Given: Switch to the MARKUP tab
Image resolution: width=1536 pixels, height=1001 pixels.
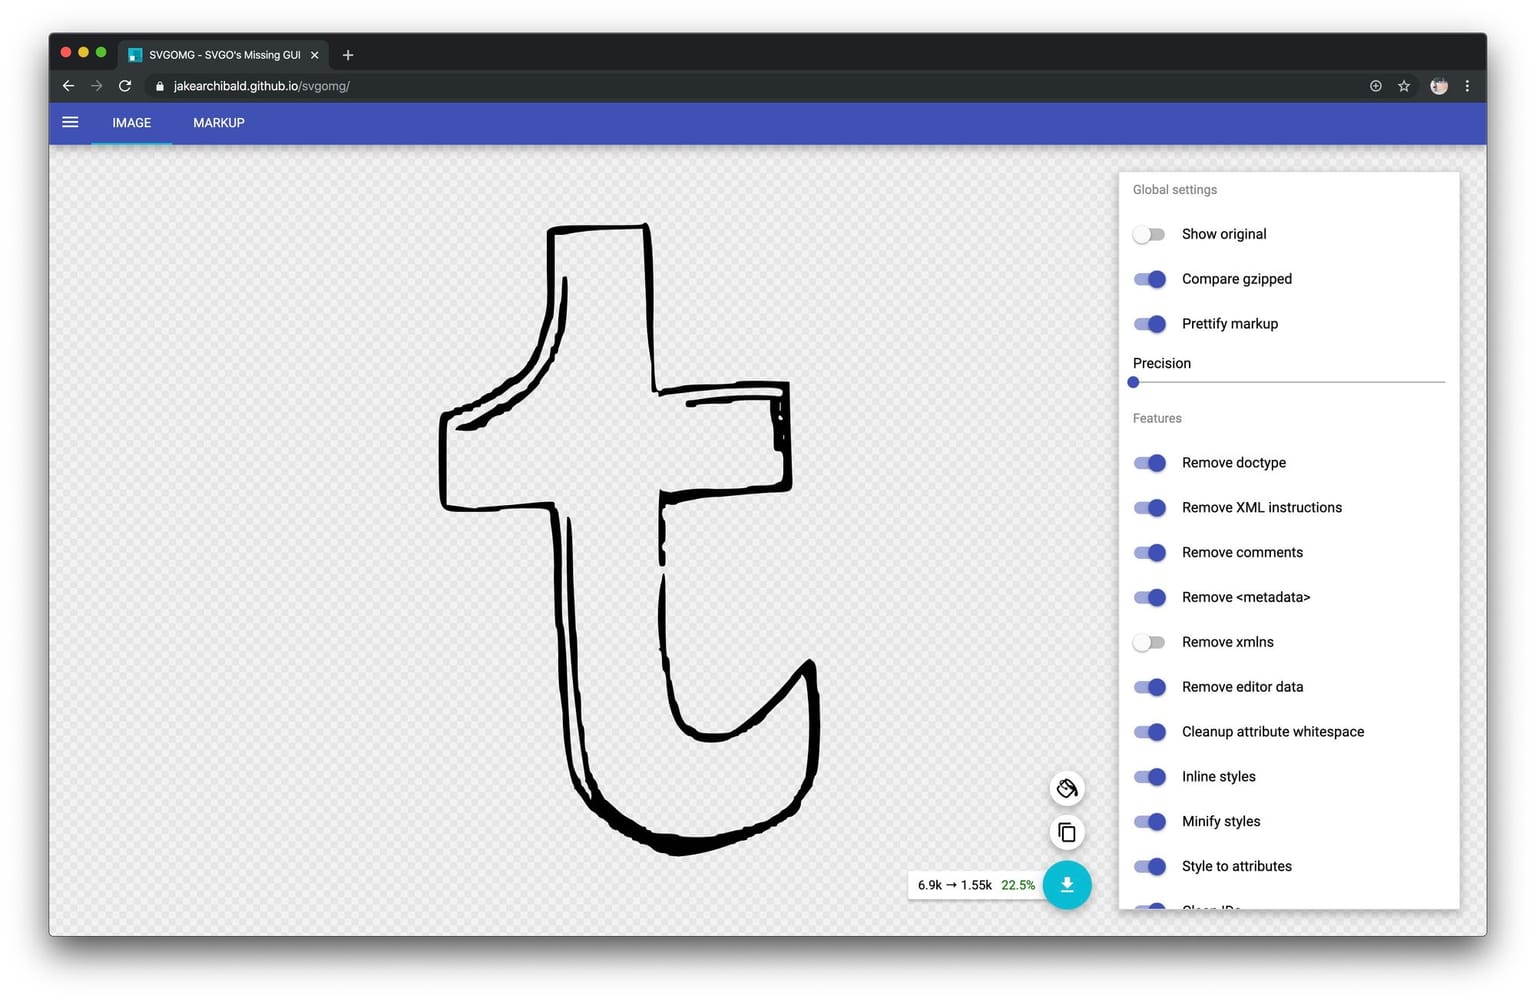Looking at the screenshot, I should coord(218,123).
